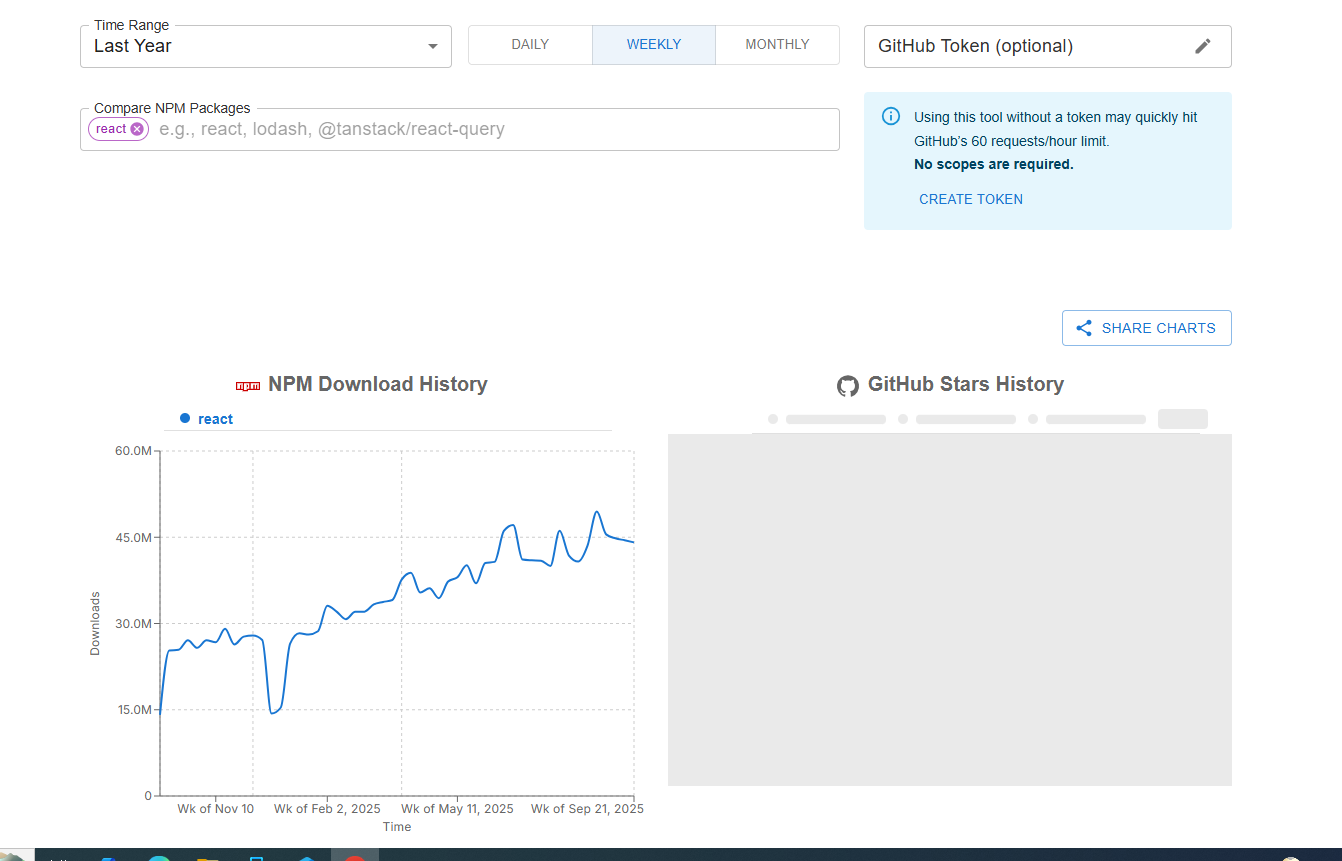Click the react label in the chart legend
Screen dimensions: 1342x861
coord(215,419)
